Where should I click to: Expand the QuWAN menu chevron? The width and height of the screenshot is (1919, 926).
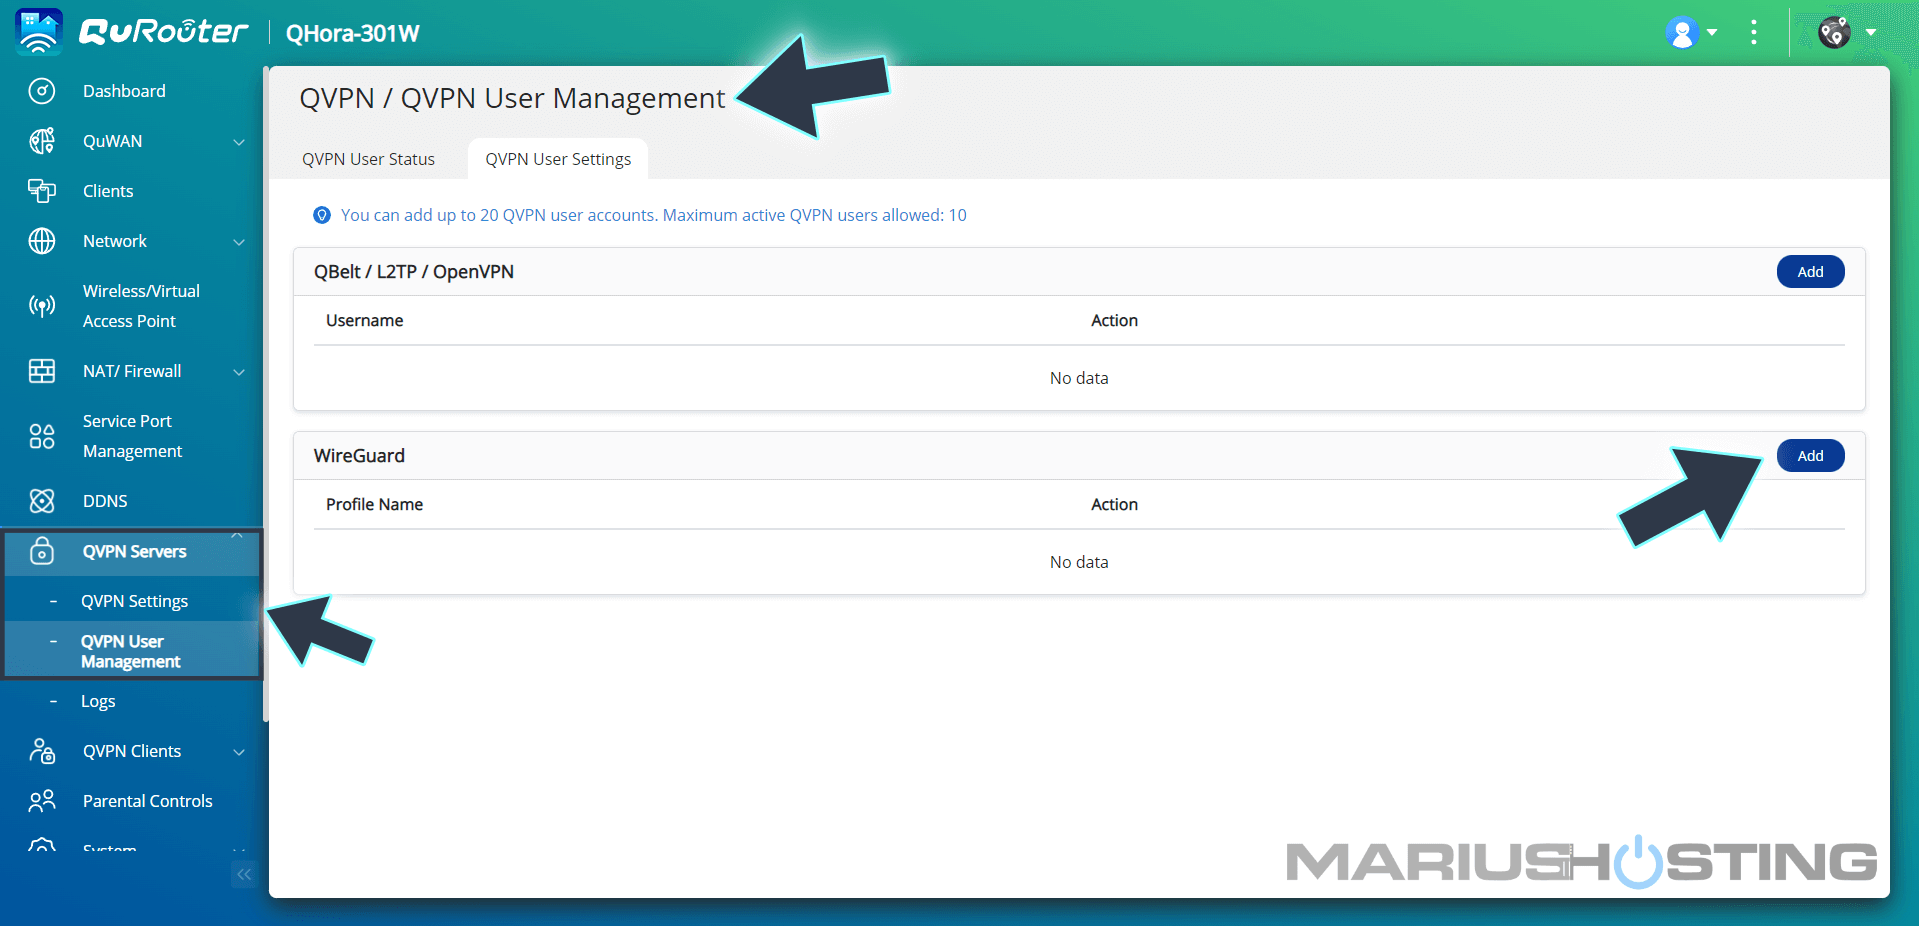[x=239, y=142]
